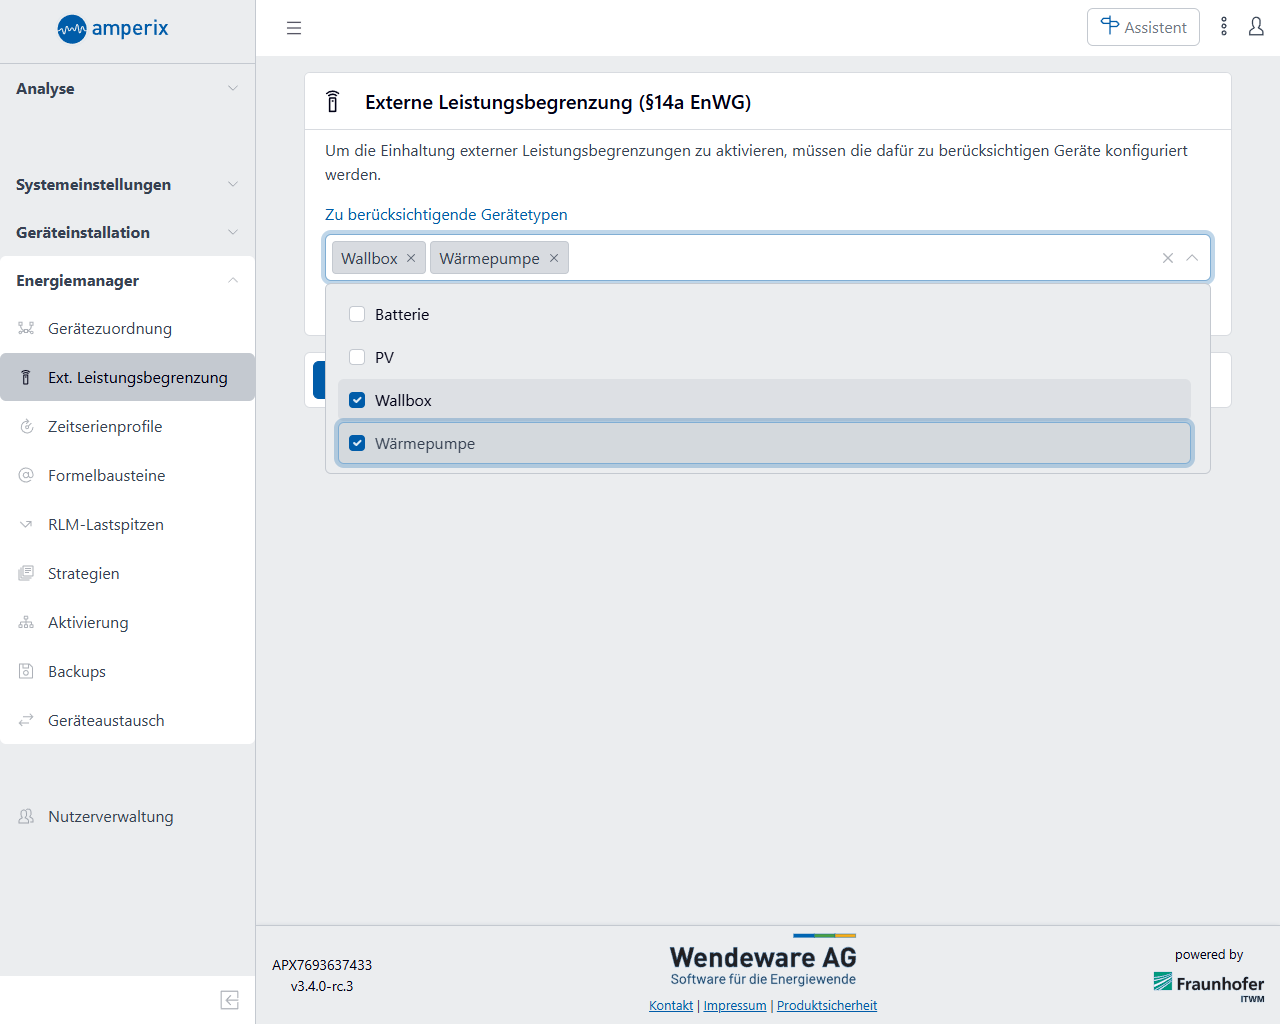Check the PV checkbox

357,357
